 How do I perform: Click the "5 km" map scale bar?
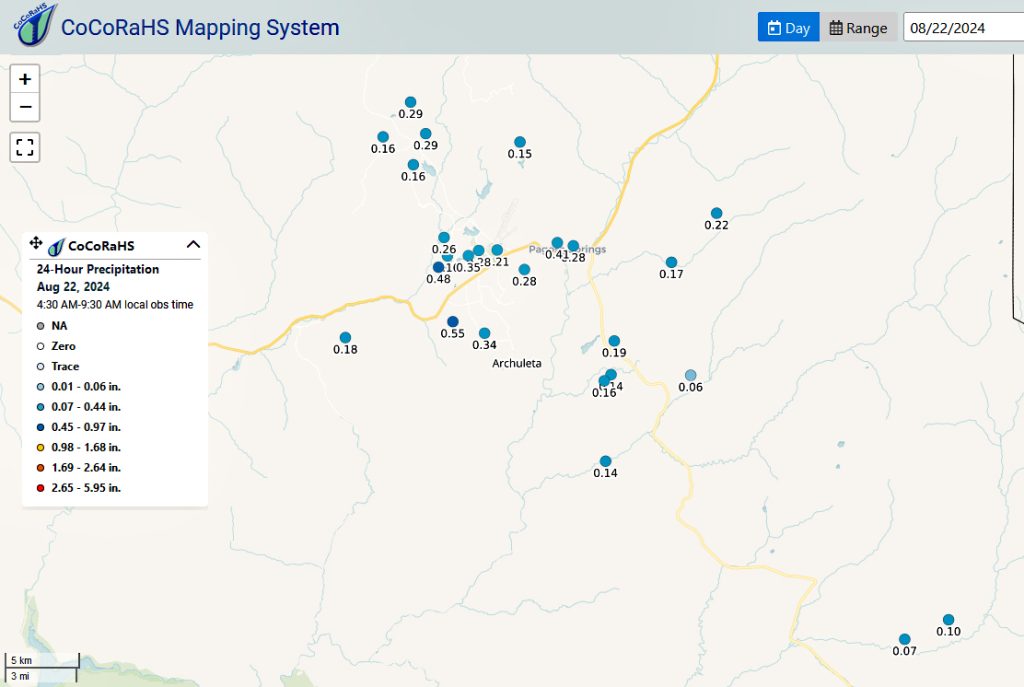coord(42,660)
